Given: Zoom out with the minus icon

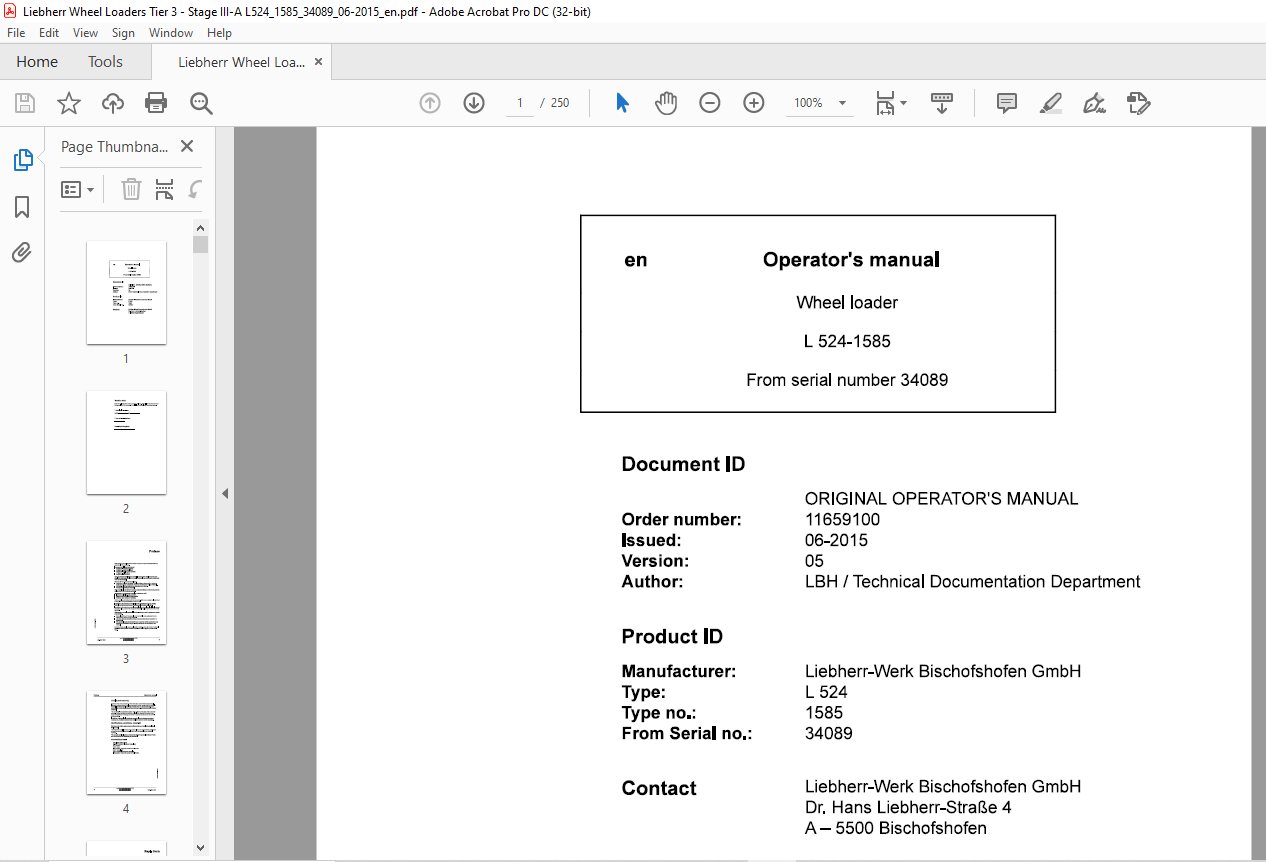Looking at the screenshot, I should click(x=710, y=103).
